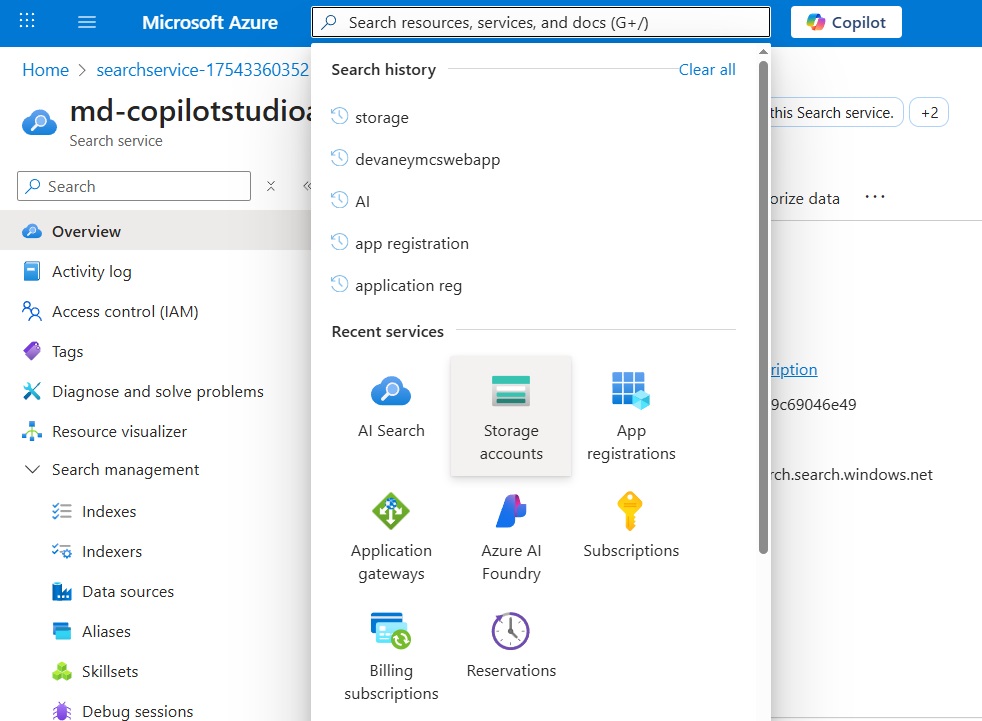Select 'app registration' history entry
This screenshot has height=721, width=982.
click(x=411, y=244)
